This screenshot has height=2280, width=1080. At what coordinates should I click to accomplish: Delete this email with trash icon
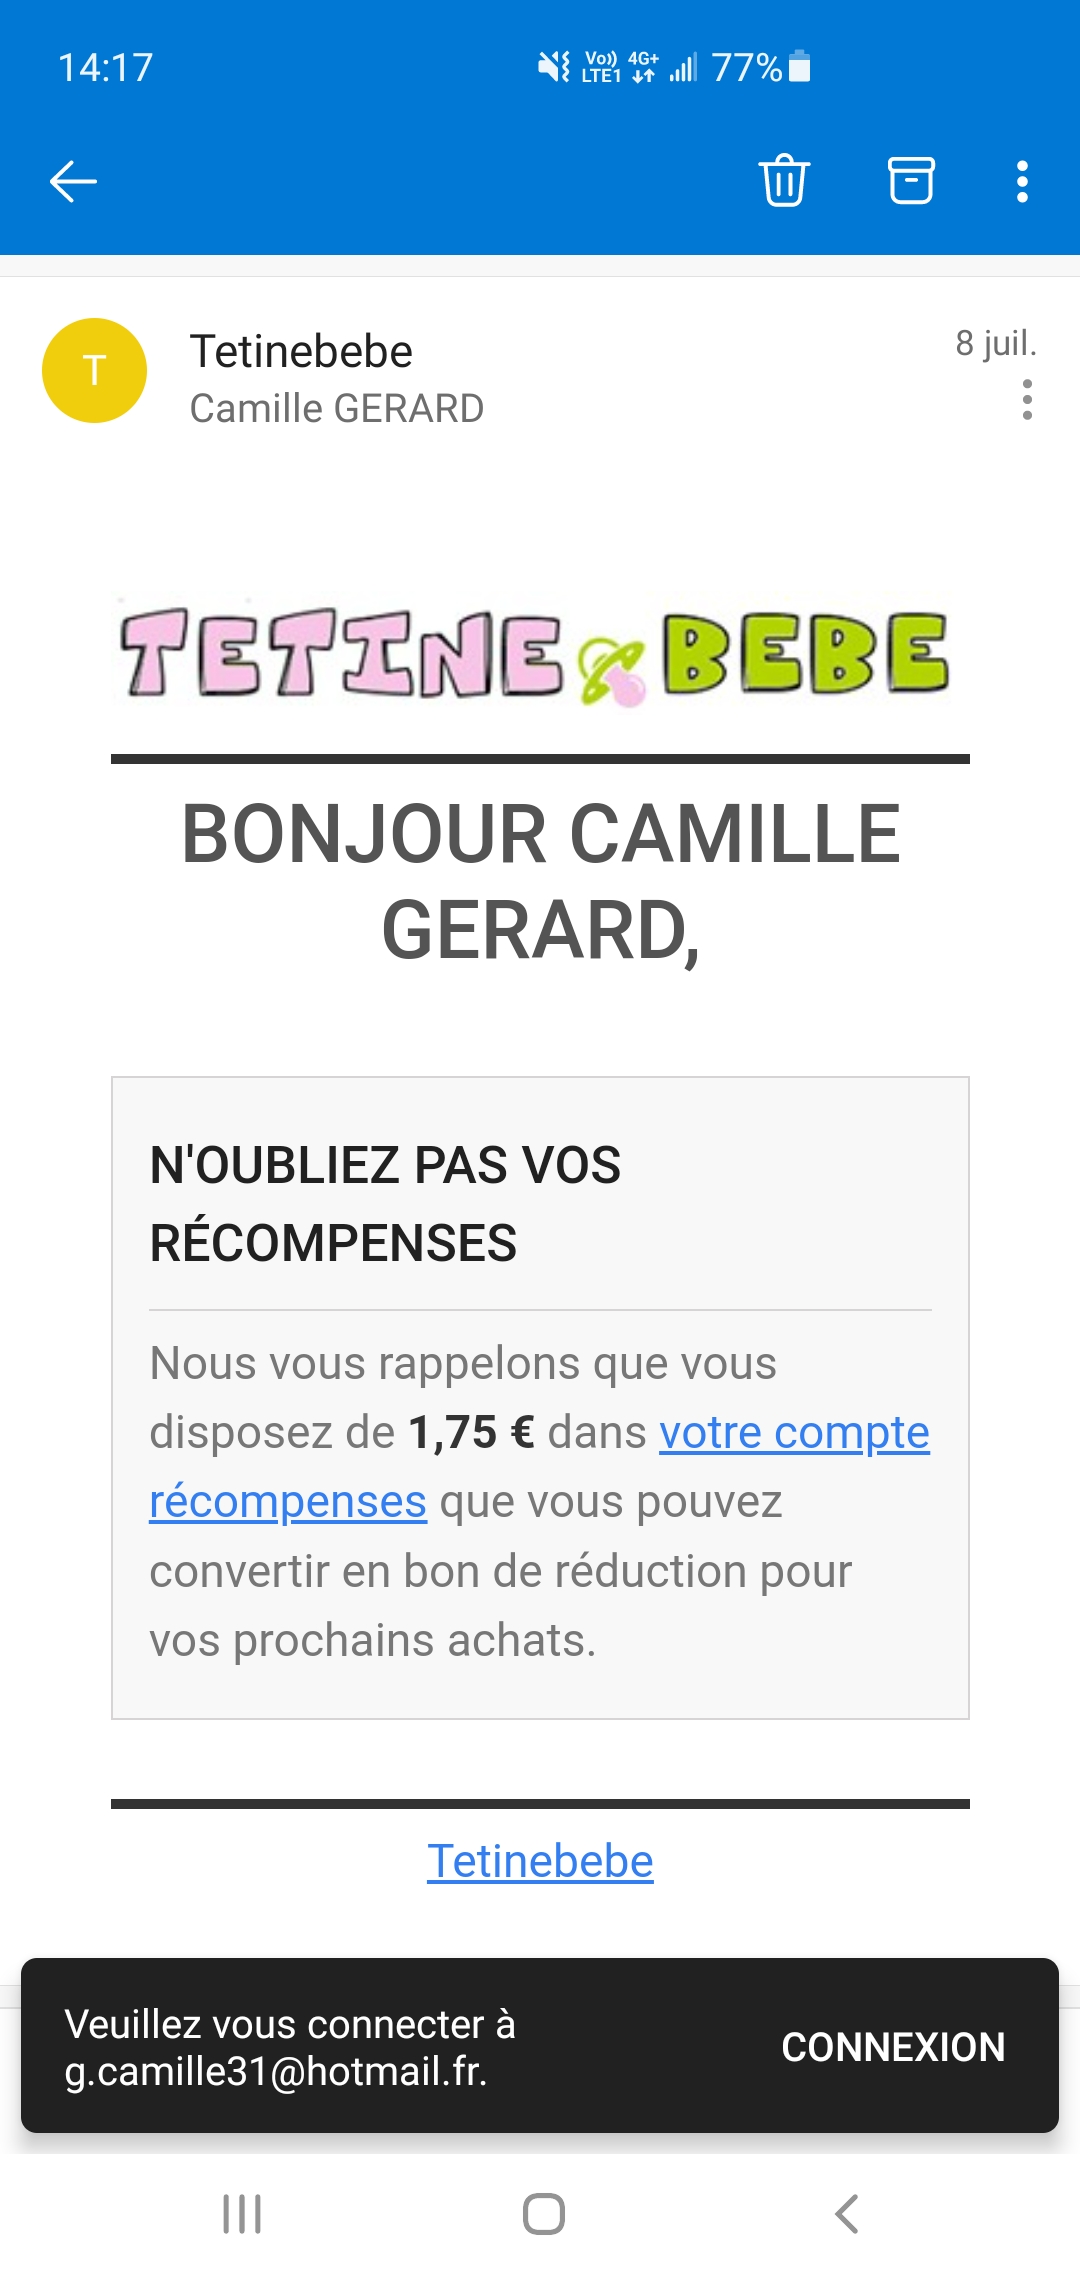point(784,181)
